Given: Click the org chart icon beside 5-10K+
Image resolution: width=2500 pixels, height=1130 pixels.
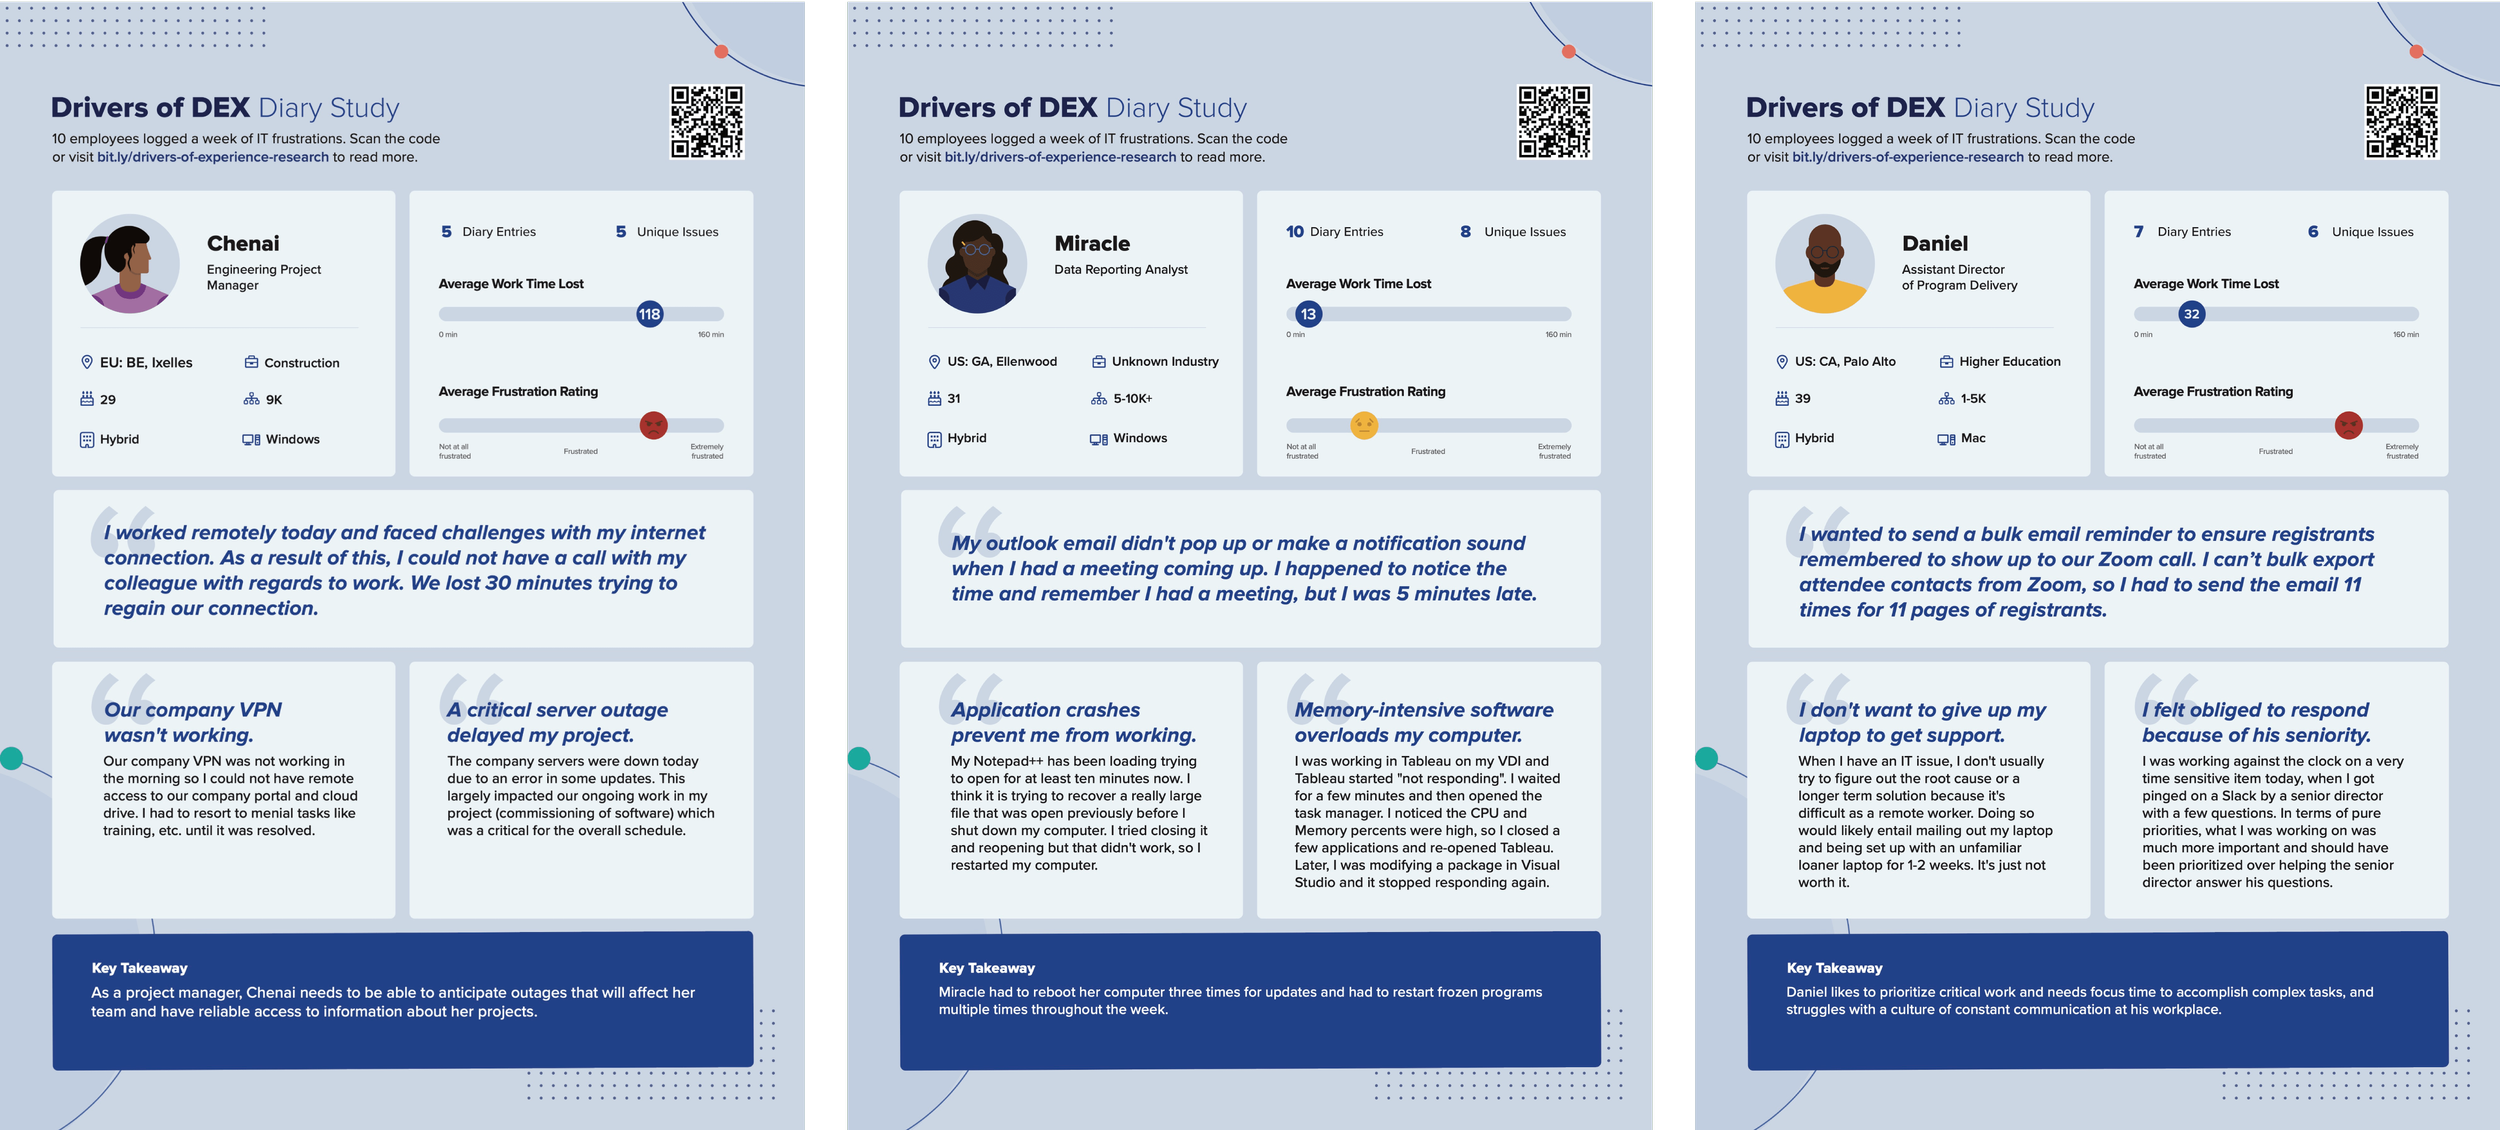Looking at the screenshot, I should [x=1099, y=398].
